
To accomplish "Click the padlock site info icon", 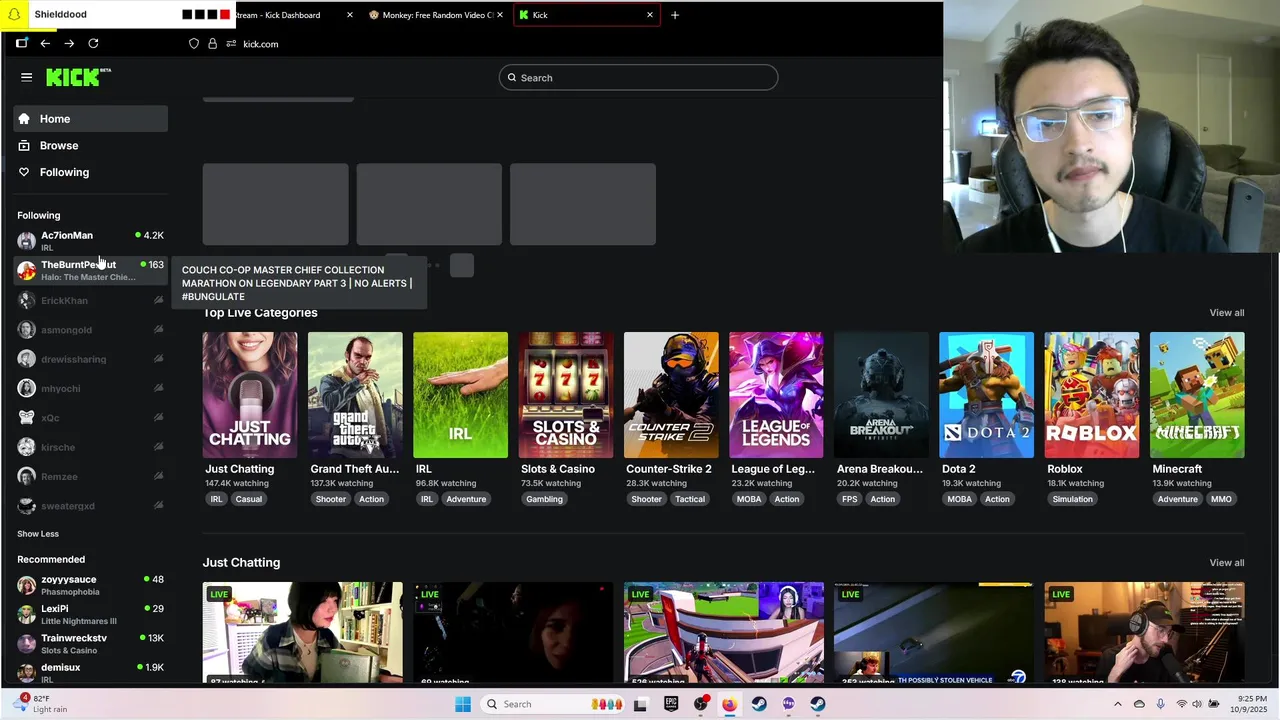I will [212, 43].
